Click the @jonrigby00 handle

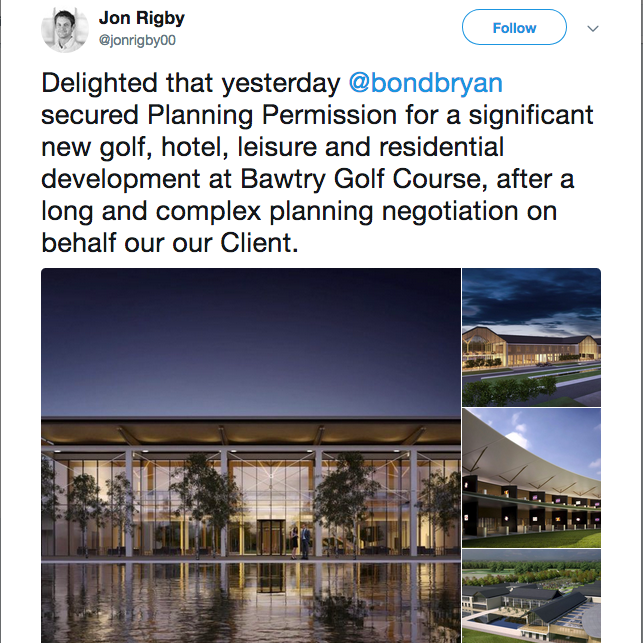(139, 40)
